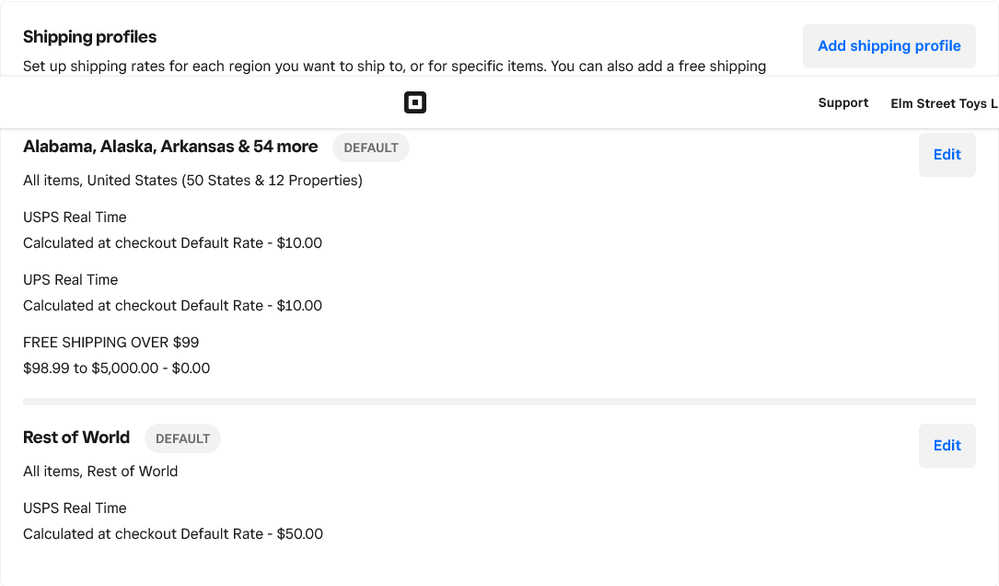The image size is (999, 586).
Task: Click All items, United States description text
Action: coord(192,180)
